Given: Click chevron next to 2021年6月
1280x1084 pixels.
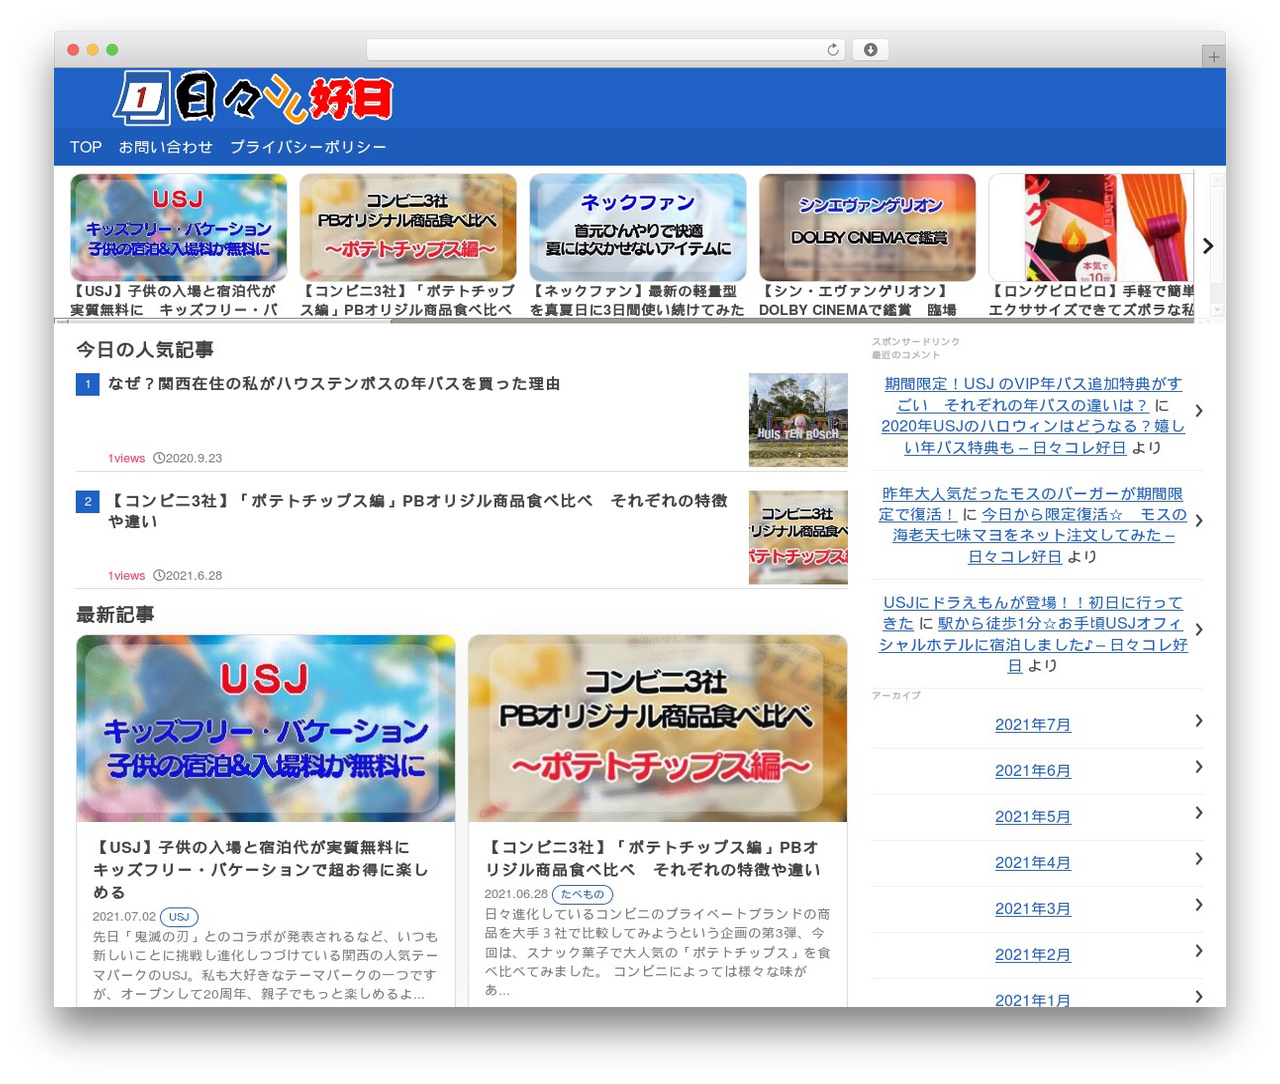Looking at the screenshot, I should pyautogui.click(x=1198, y=767).
